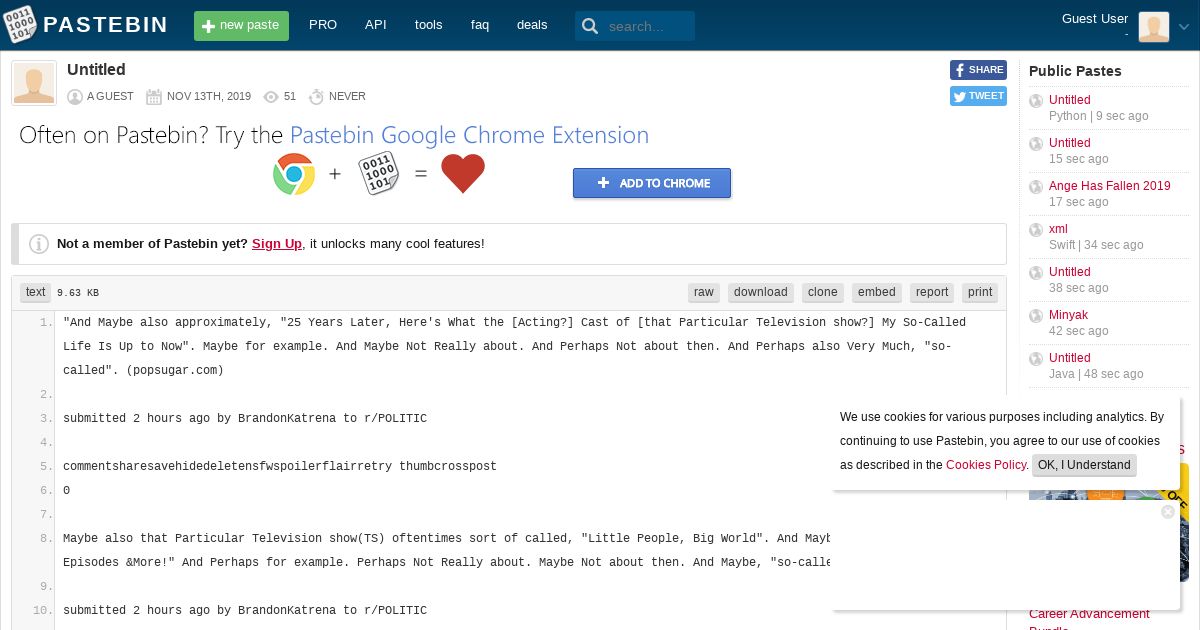1200x630 pixels.
Task: Open Untitled paste from 38 sec ago
Action: 1070,272
